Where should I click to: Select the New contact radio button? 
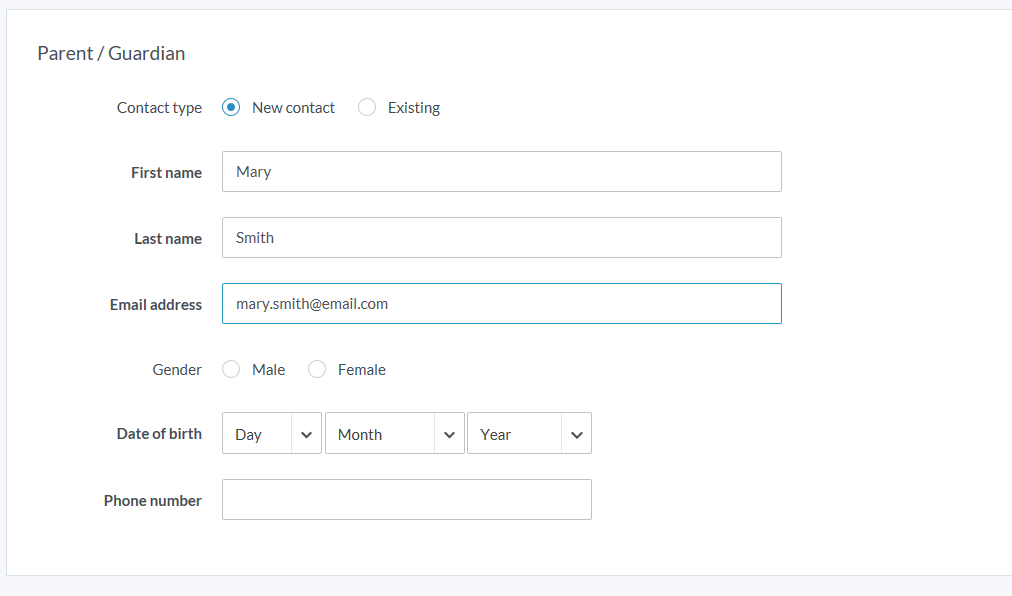pos(231,108)
